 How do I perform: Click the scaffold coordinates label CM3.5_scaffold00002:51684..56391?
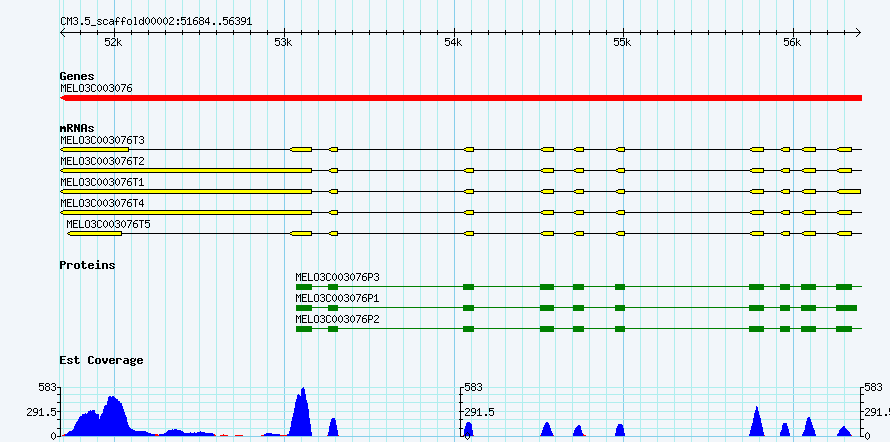[156, 22]
